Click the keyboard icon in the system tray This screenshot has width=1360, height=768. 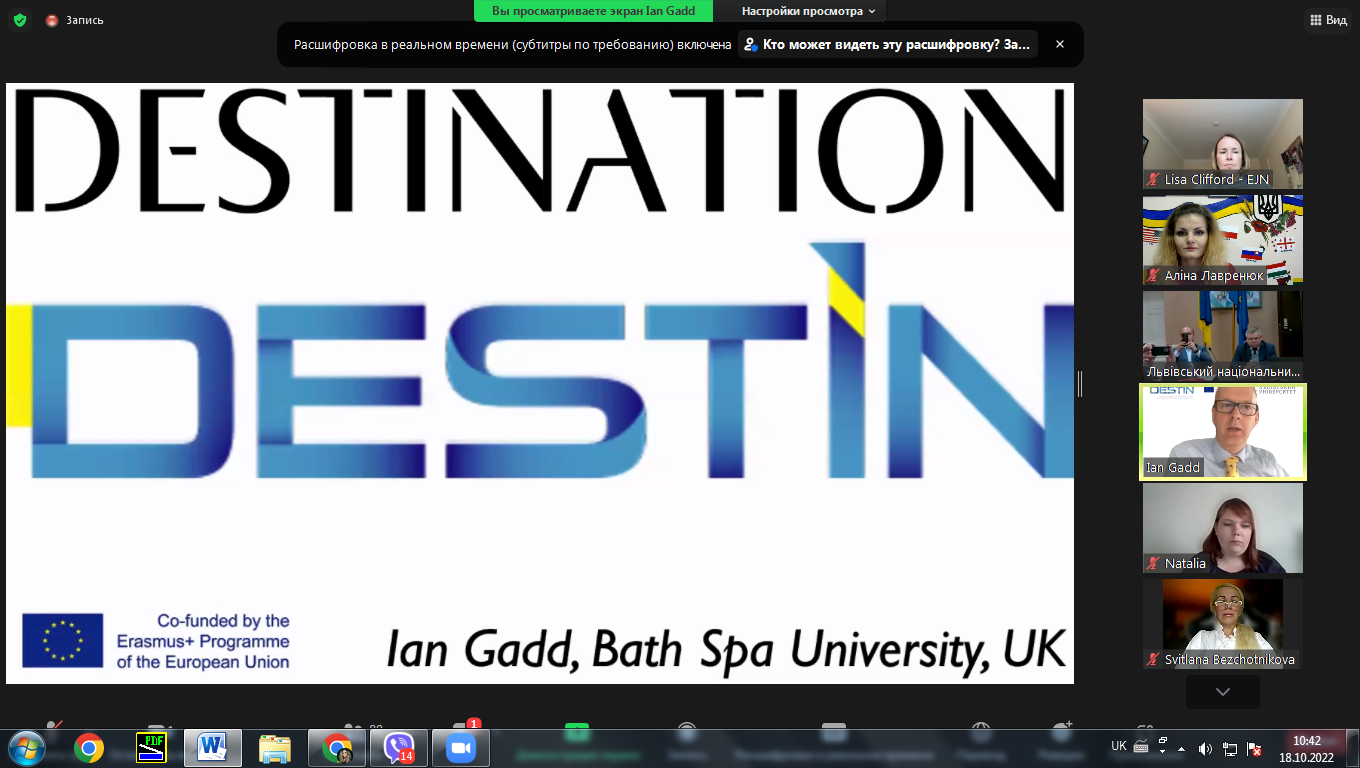click(x=1141, y=748)
